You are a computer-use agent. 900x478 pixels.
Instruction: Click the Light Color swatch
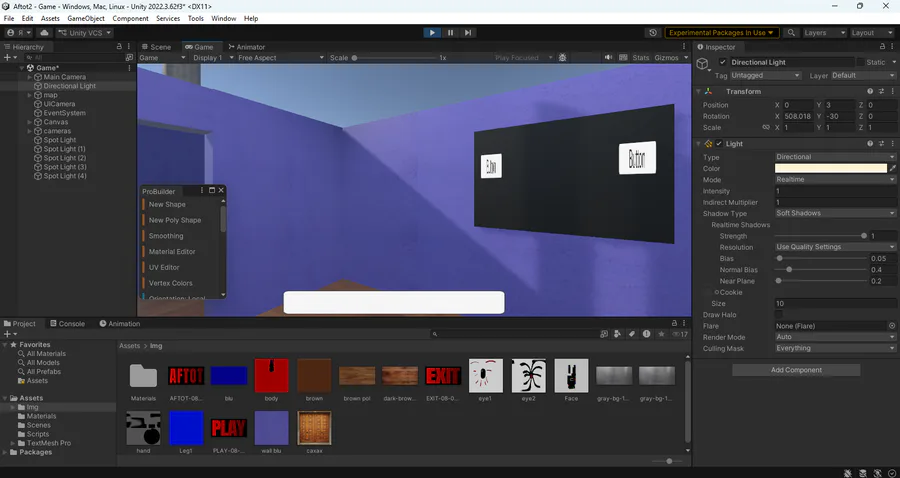point(831,168)
